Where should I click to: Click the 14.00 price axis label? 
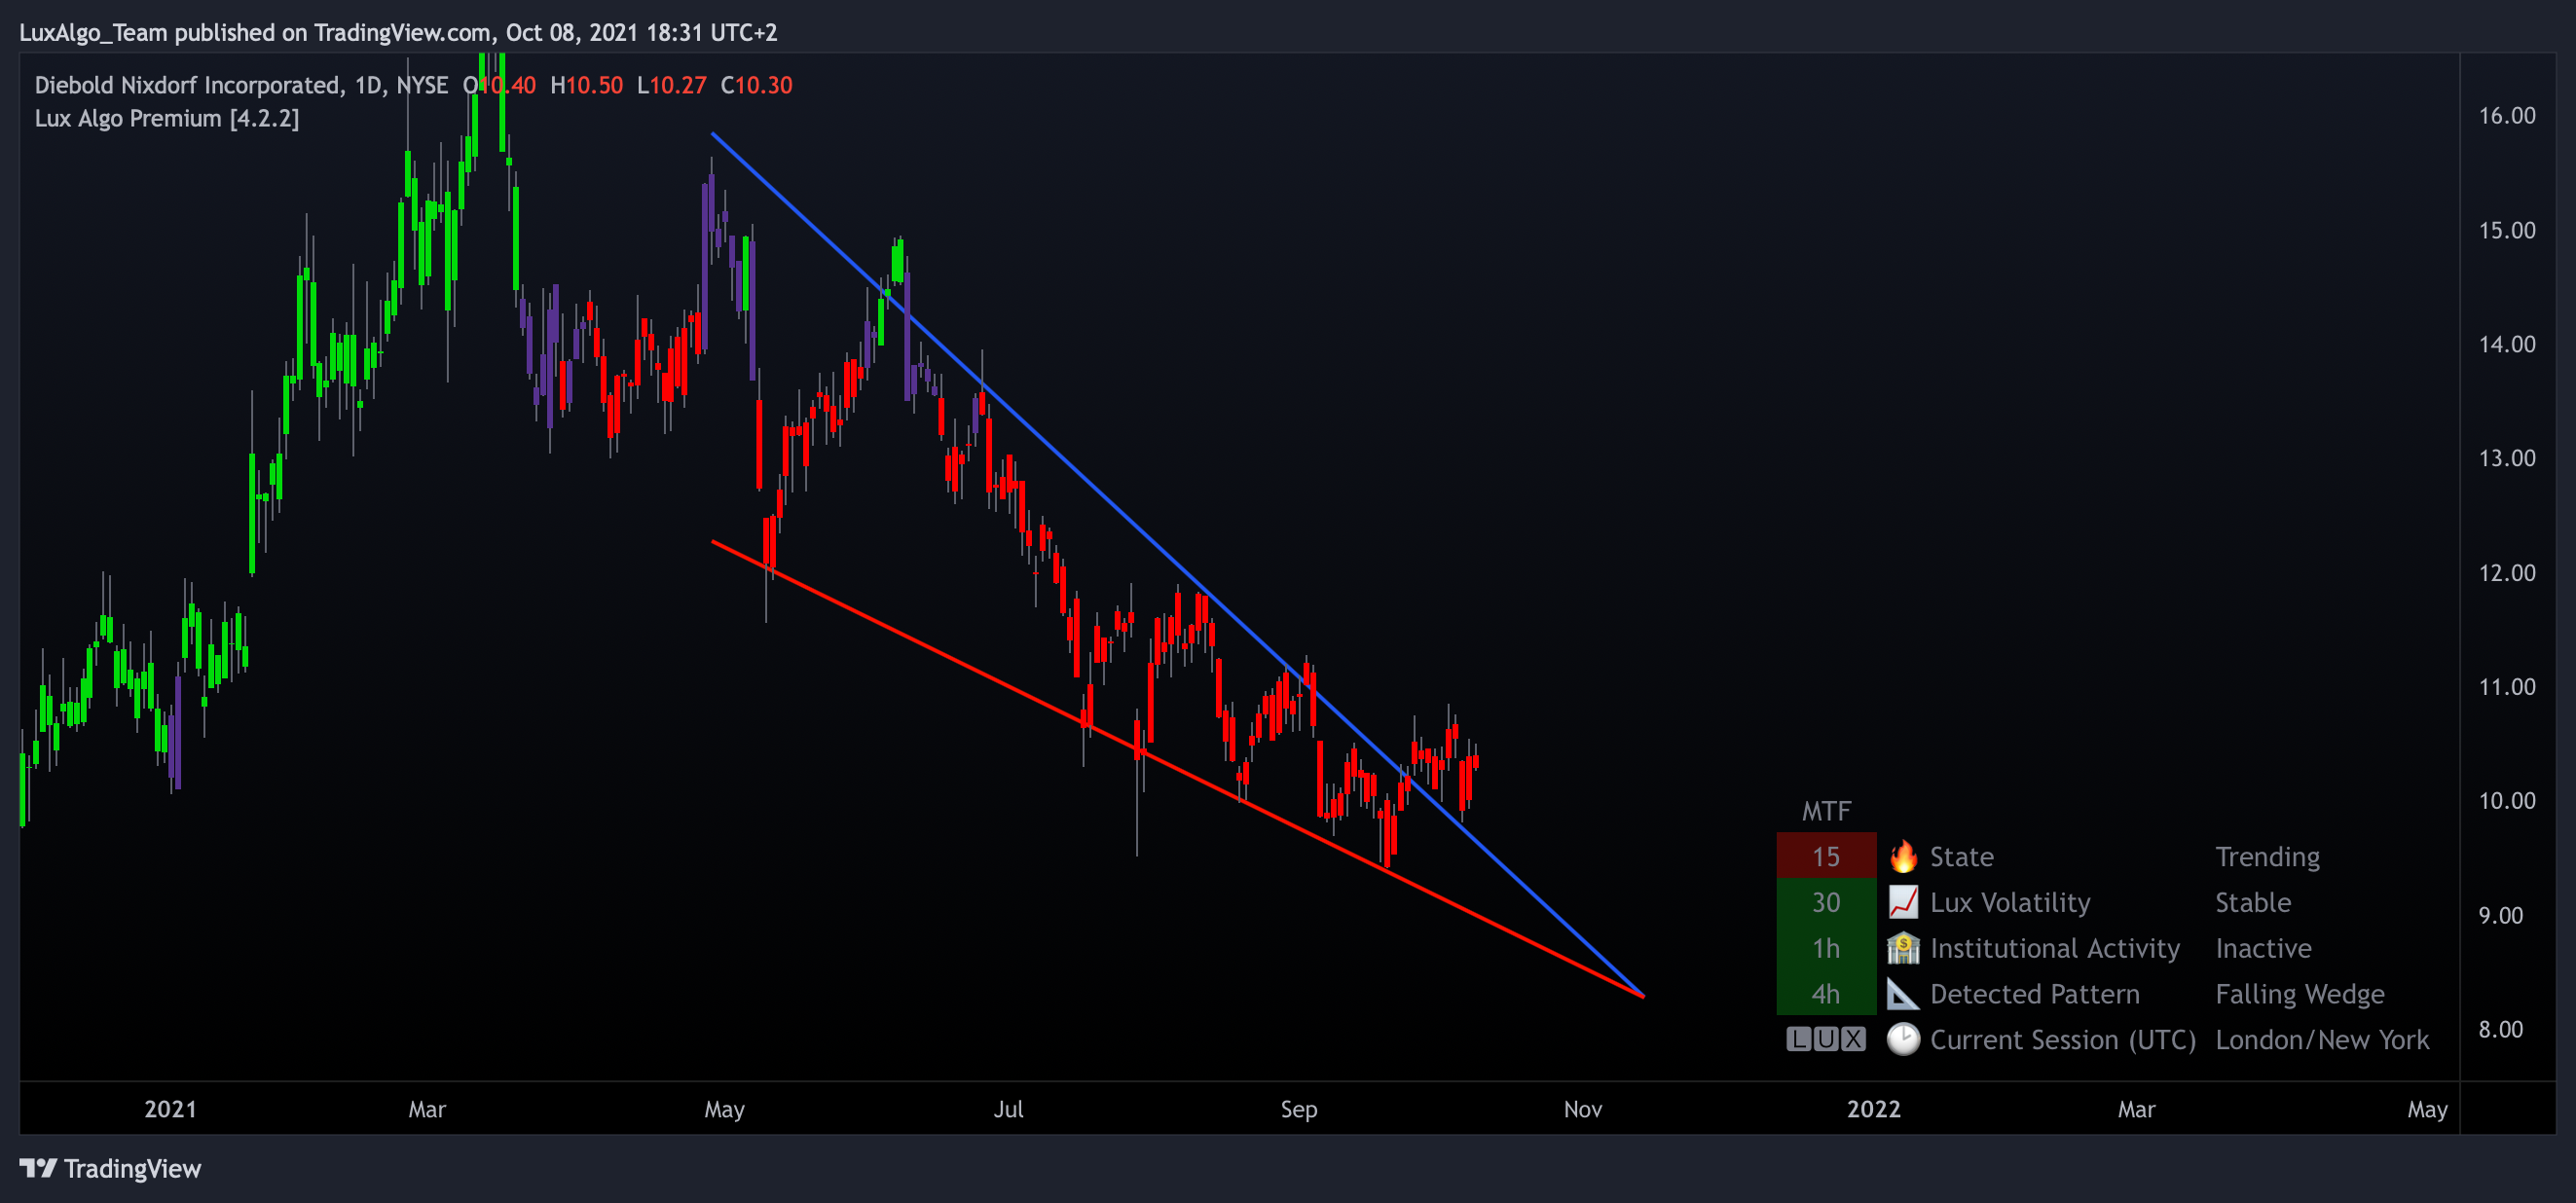pos(2506,344)
